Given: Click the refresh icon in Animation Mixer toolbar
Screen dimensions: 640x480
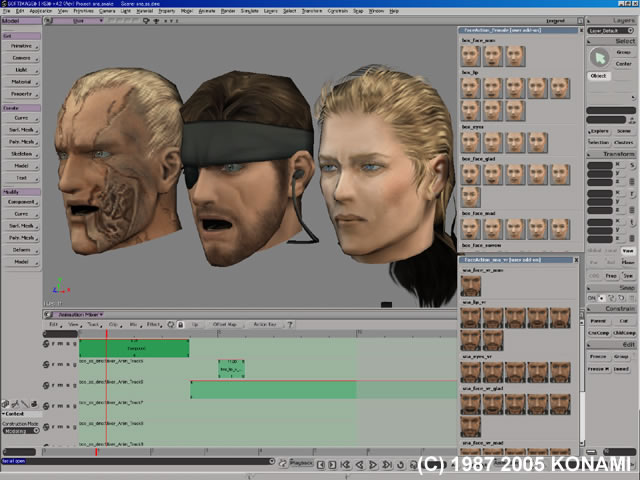Looking at the screenshot, I should coord(171,324).
